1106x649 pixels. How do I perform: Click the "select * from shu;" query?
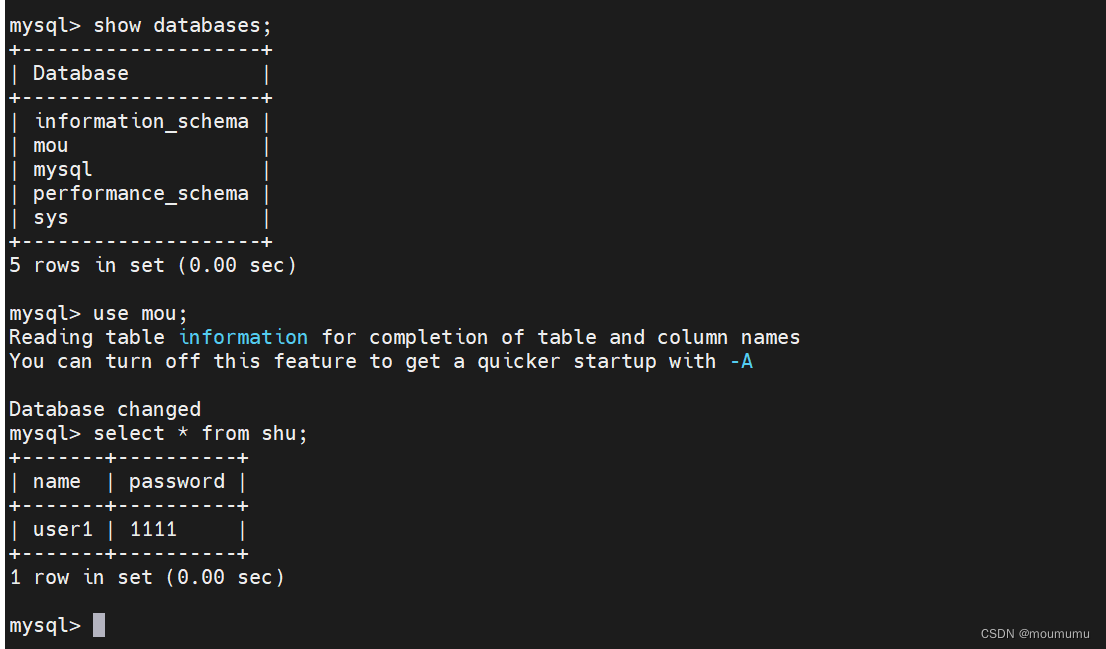[x=200, y=433]
